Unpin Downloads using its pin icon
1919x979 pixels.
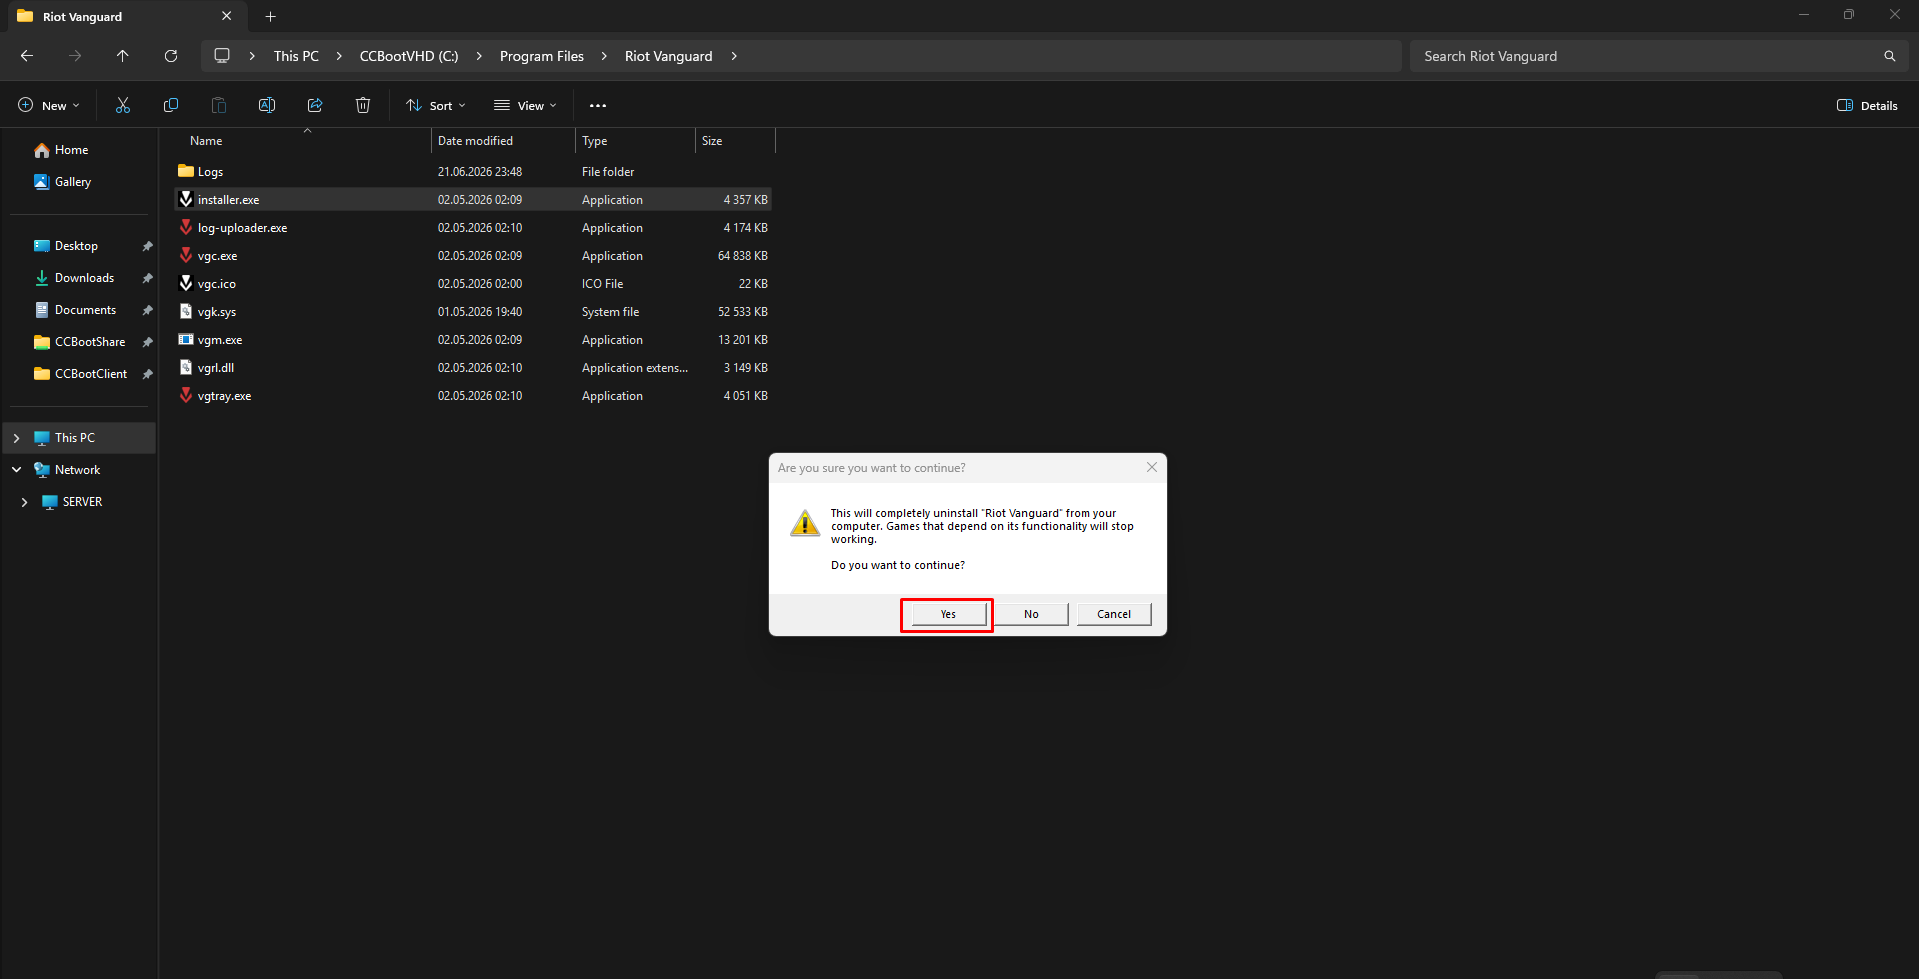point(147,278)
